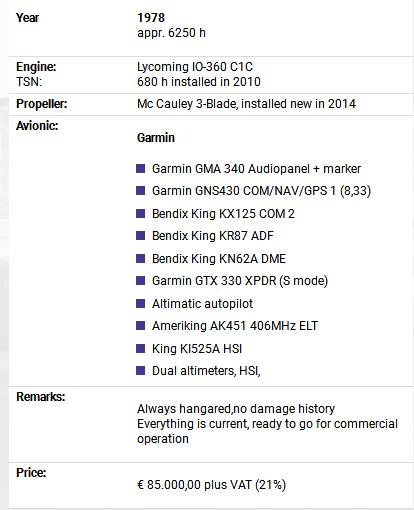The width and height of the screenshot is (414, 510).
Task: Click bullet beside Dual altimeters entry
Action: pyautogui.click(x=141, y=370)
